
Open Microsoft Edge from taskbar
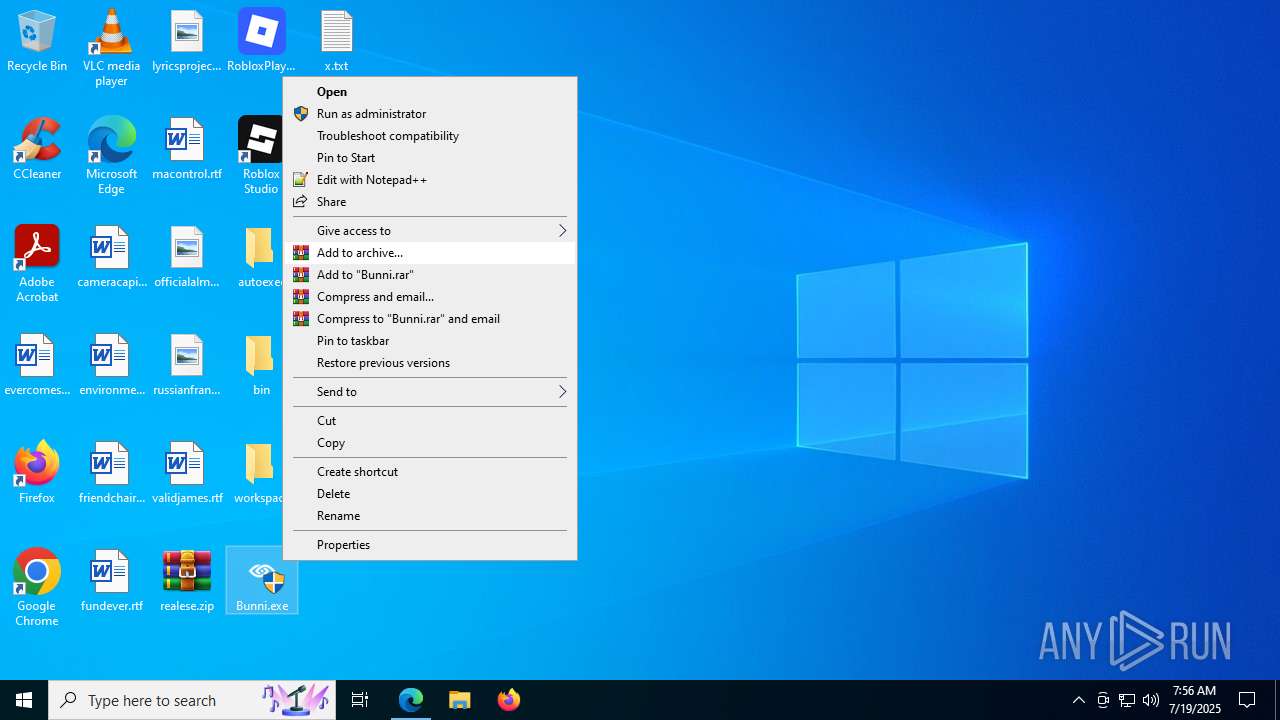pyautogui.click(x=411, y=700)
